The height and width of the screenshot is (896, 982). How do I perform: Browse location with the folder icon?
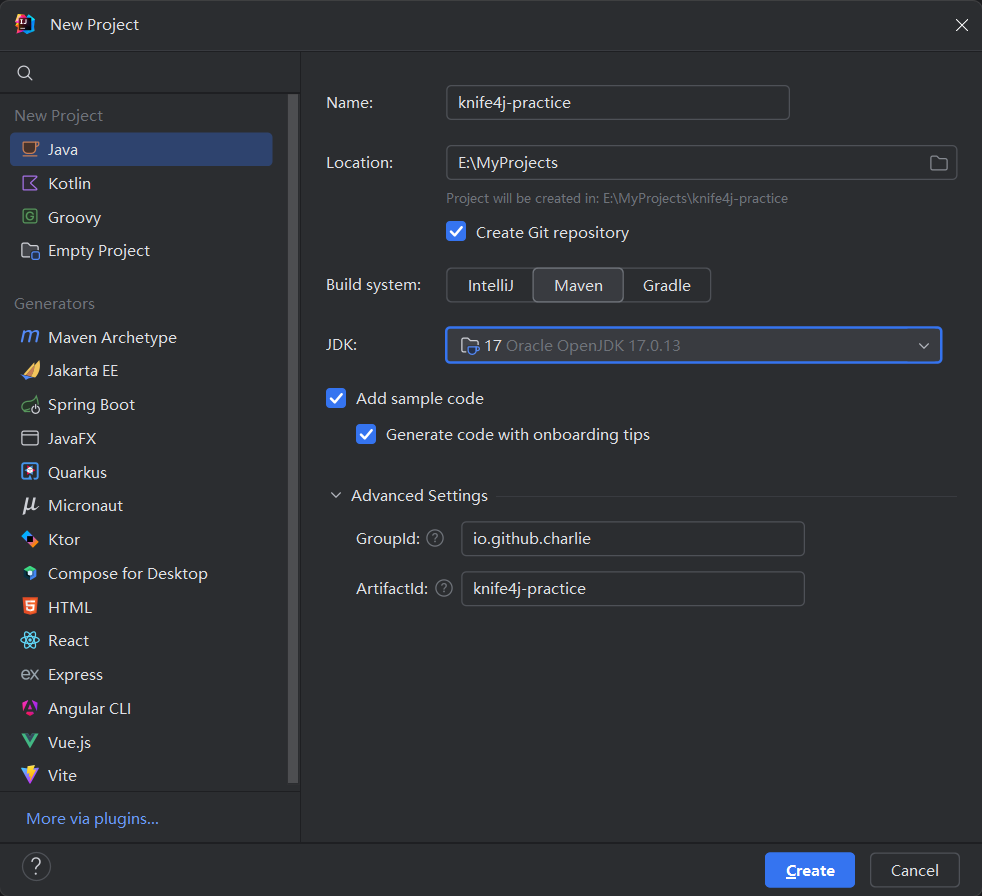(x=938, y=163)
